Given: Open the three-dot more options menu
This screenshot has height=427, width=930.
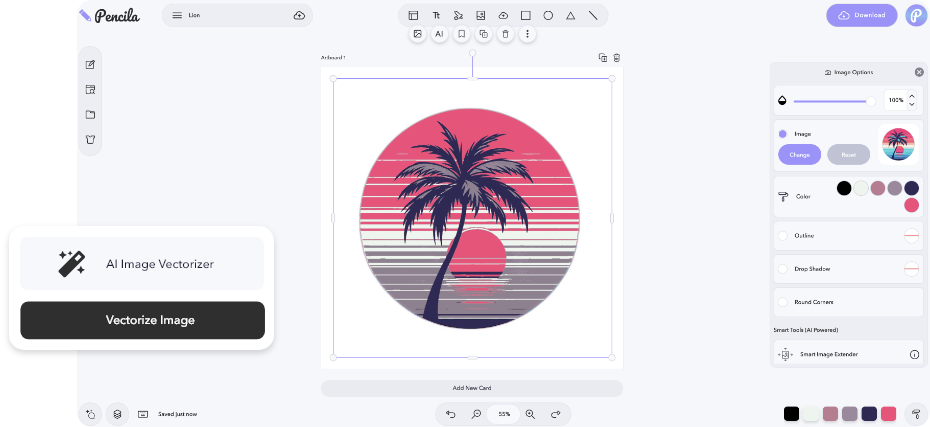Looking at the screenshot, I should [x=528, y=34].
